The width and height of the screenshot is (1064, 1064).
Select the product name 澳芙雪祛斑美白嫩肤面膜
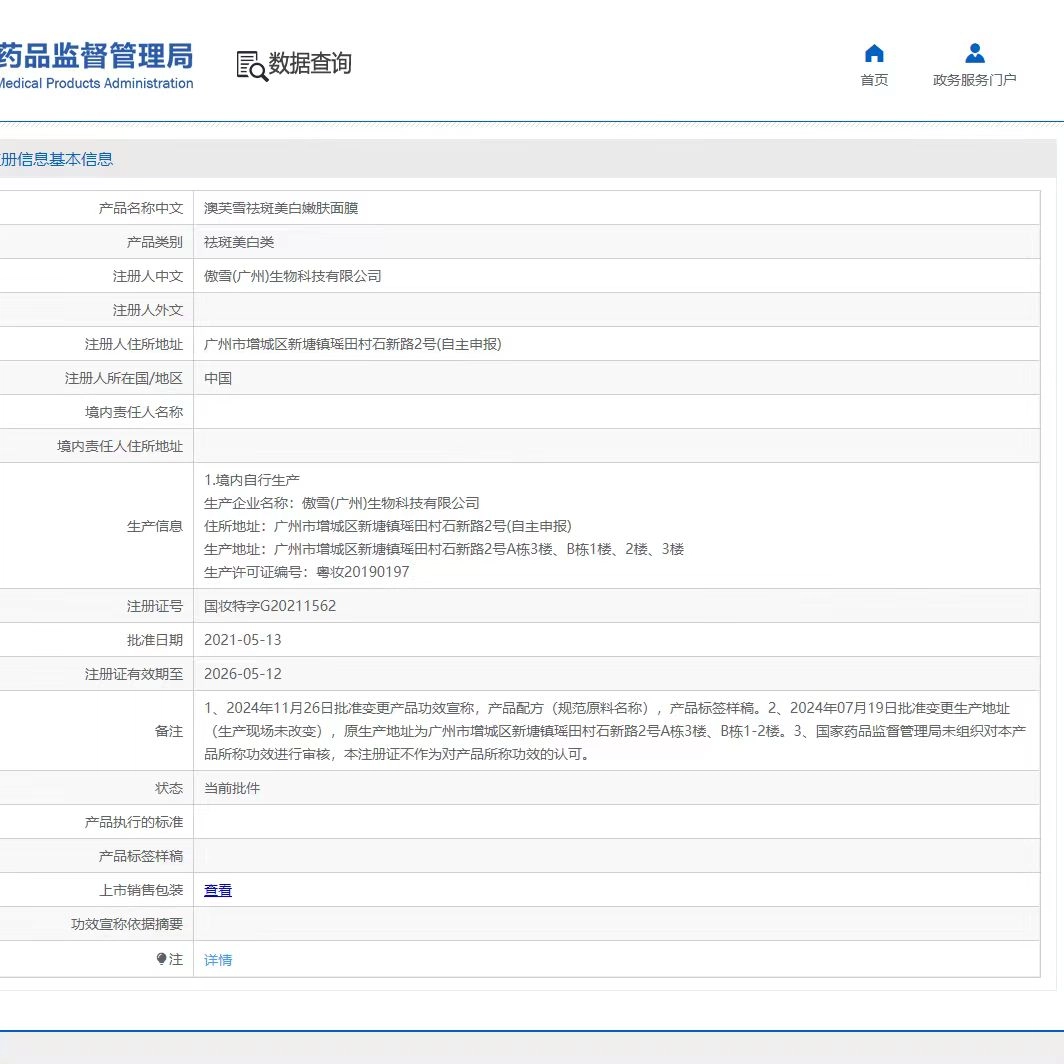[281, 208]
